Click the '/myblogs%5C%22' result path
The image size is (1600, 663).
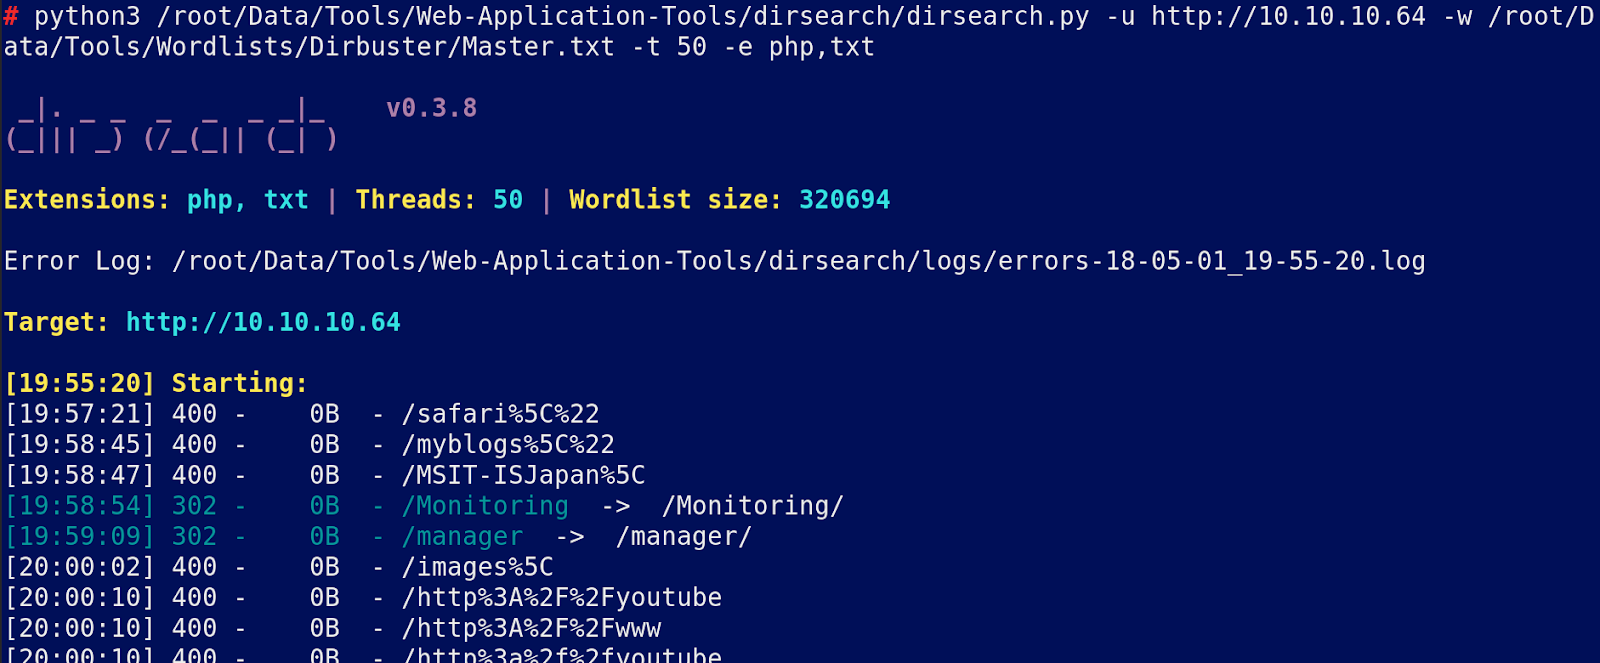point(508,445)
